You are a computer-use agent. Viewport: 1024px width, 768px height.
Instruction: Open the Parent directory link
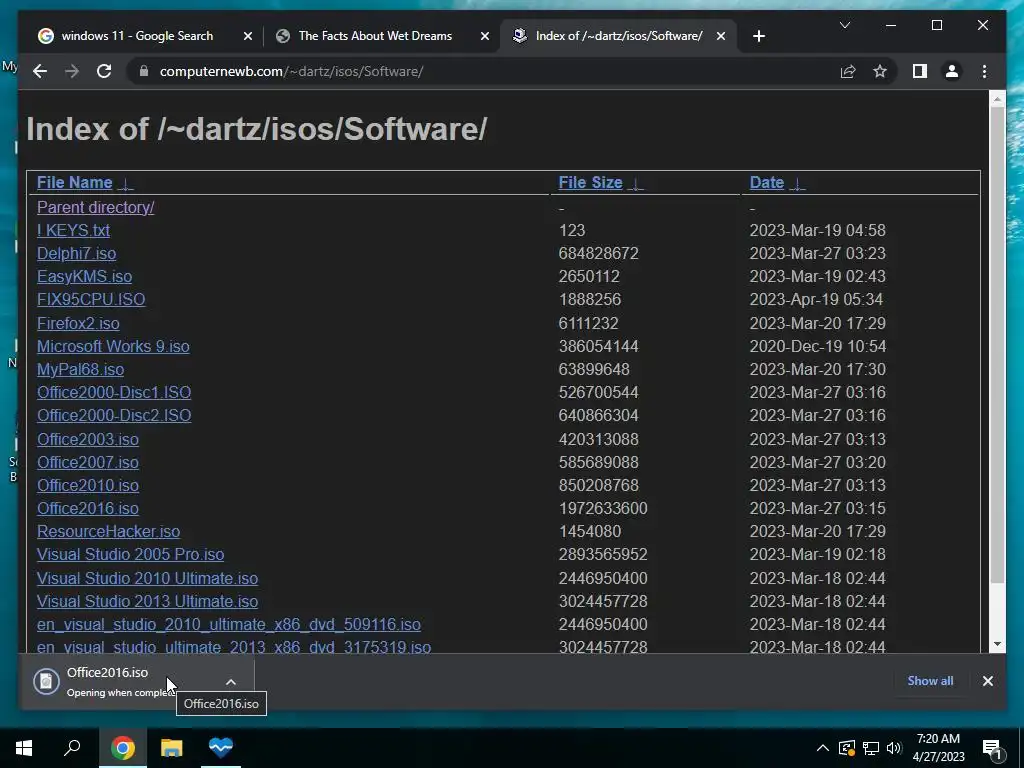[x=95, y=208]
